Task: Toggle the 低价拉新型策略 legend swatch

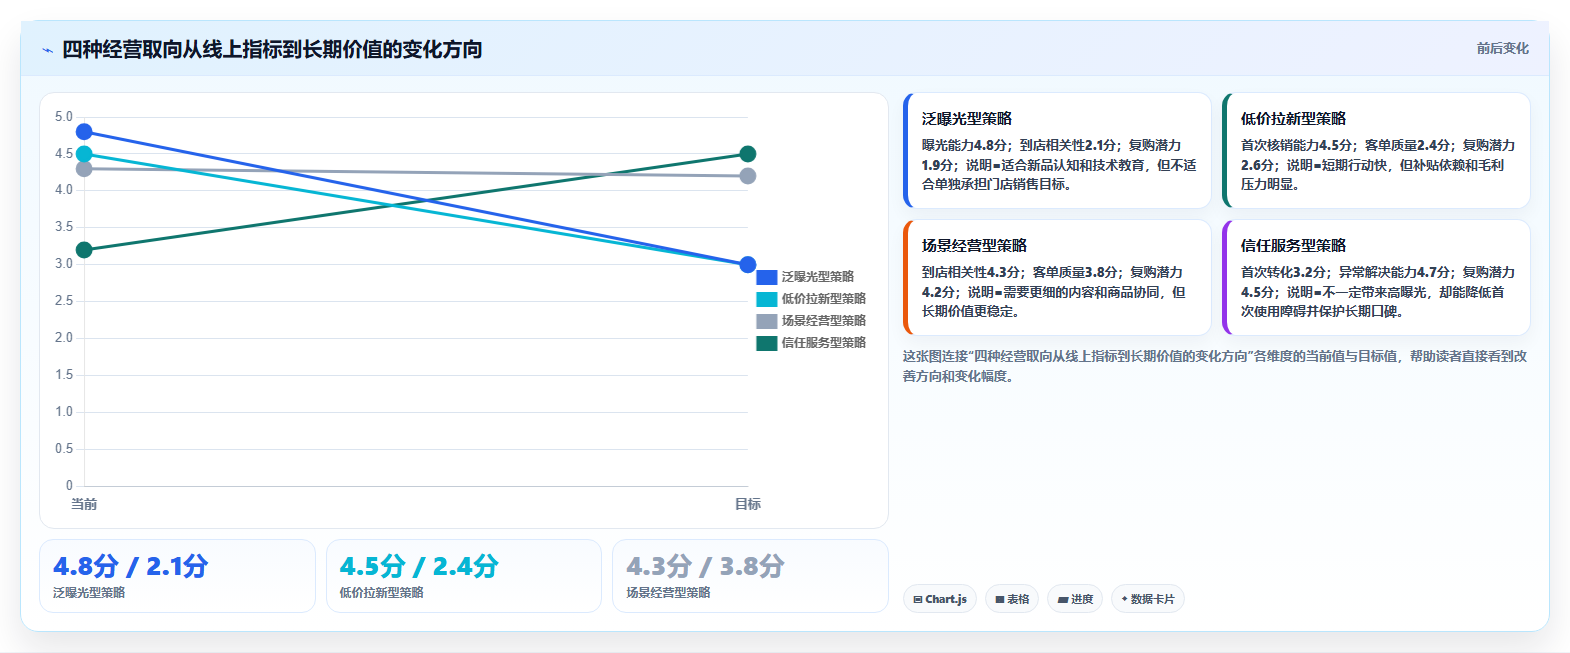Action: (x=767, y=299)
